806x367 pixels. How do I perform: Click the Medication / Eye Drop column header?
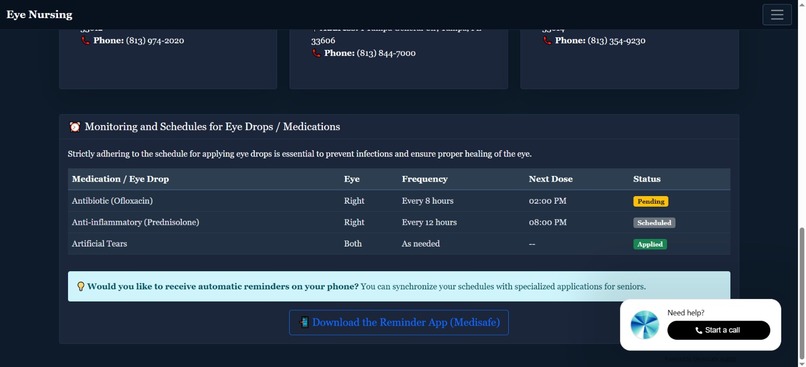120,179
